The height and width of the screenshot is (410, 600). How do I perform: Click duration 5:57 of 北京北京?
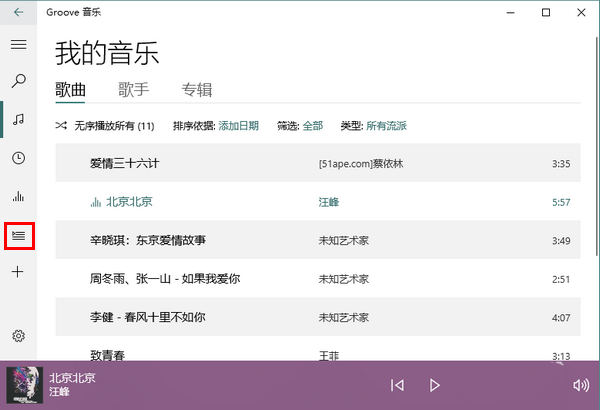pyautogui.click(x=561, y=202)
